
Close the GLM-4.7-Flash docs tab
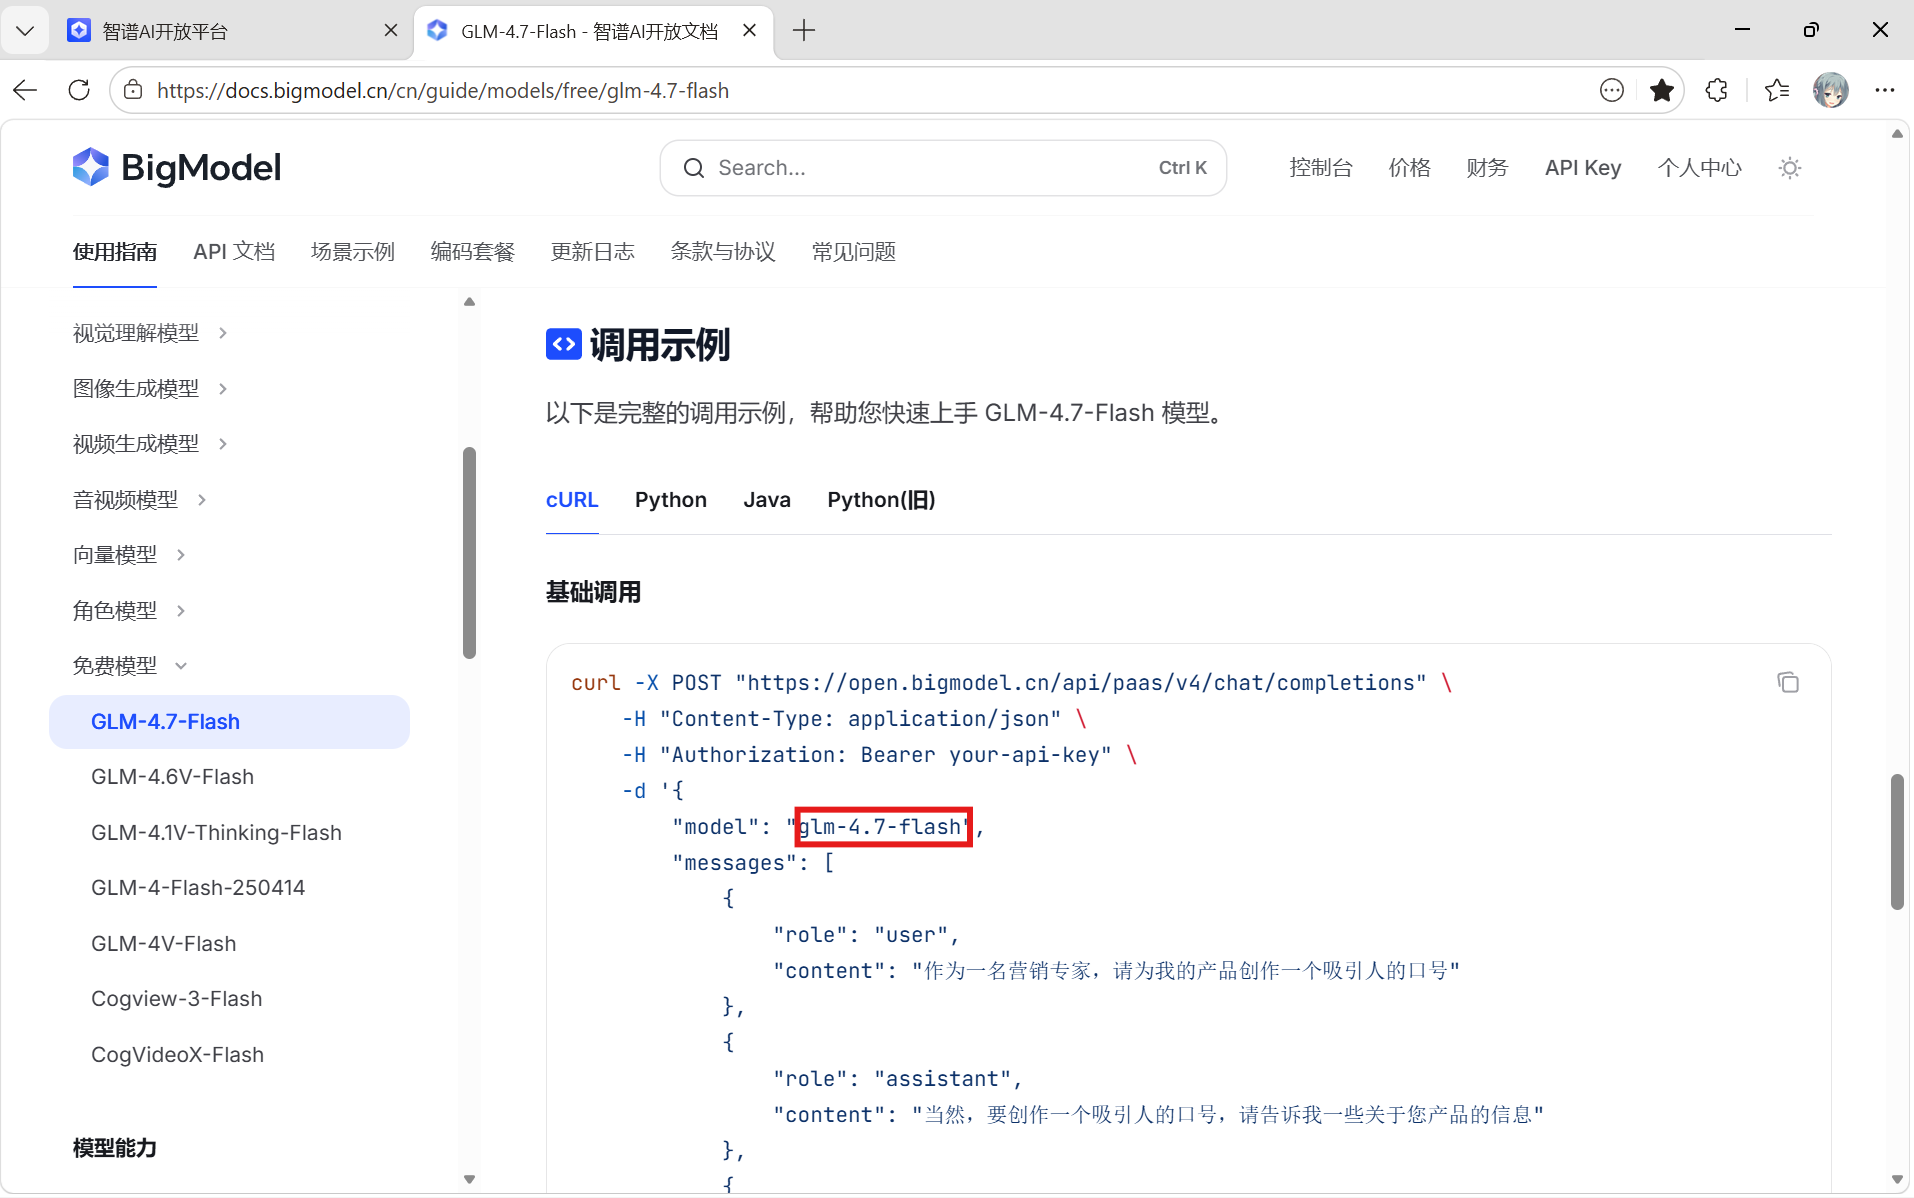(750, 31)
